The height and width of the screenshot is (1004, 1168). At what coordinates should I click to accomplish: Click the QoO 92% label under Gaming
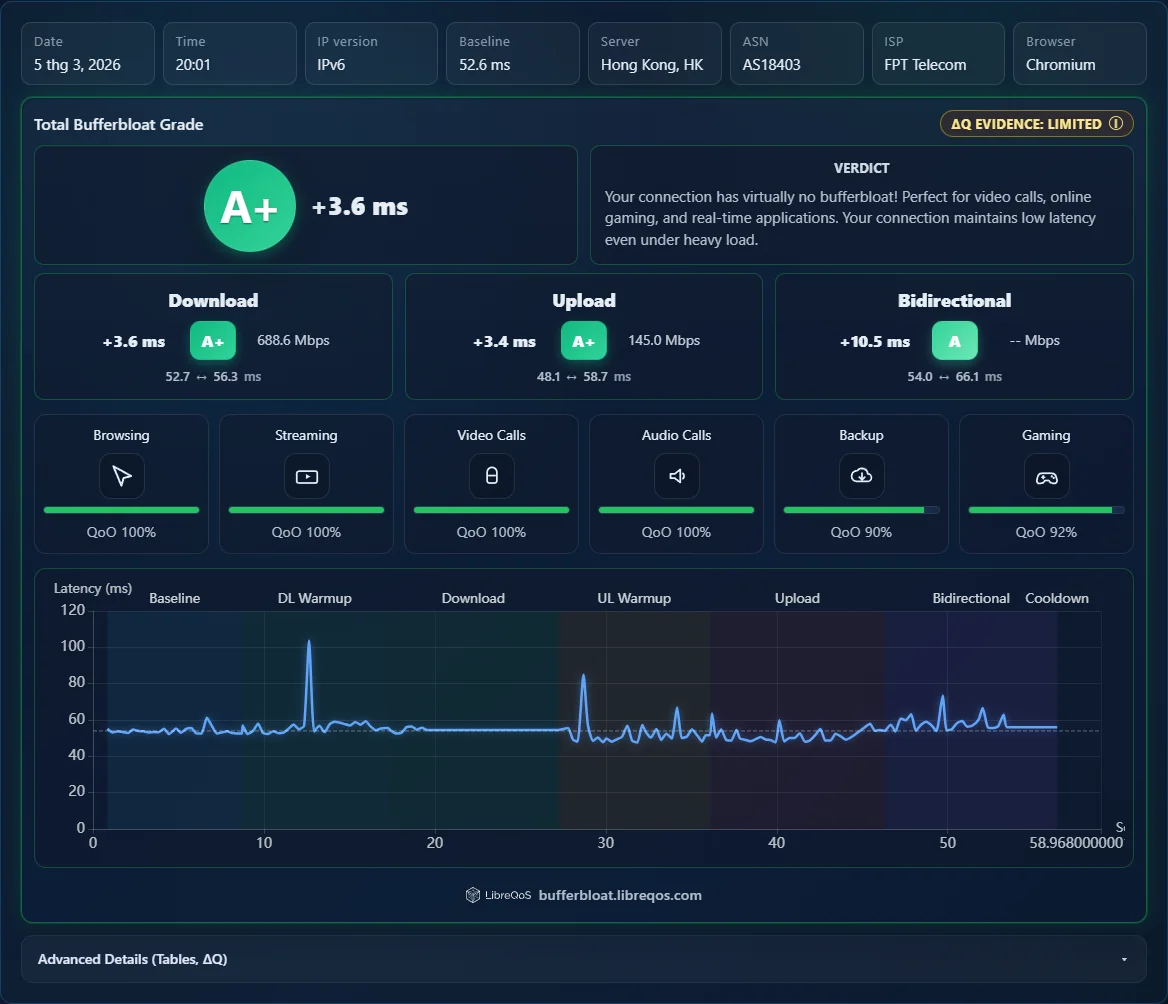point(1047,533)
